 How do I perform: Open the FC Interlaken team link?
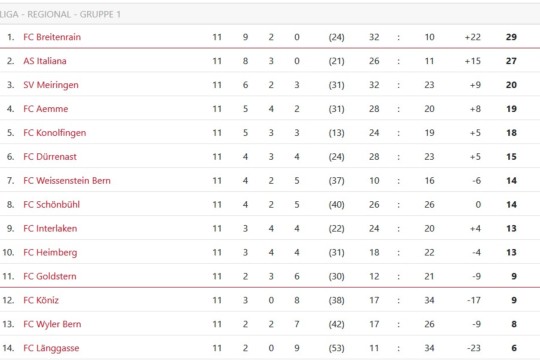50,228
